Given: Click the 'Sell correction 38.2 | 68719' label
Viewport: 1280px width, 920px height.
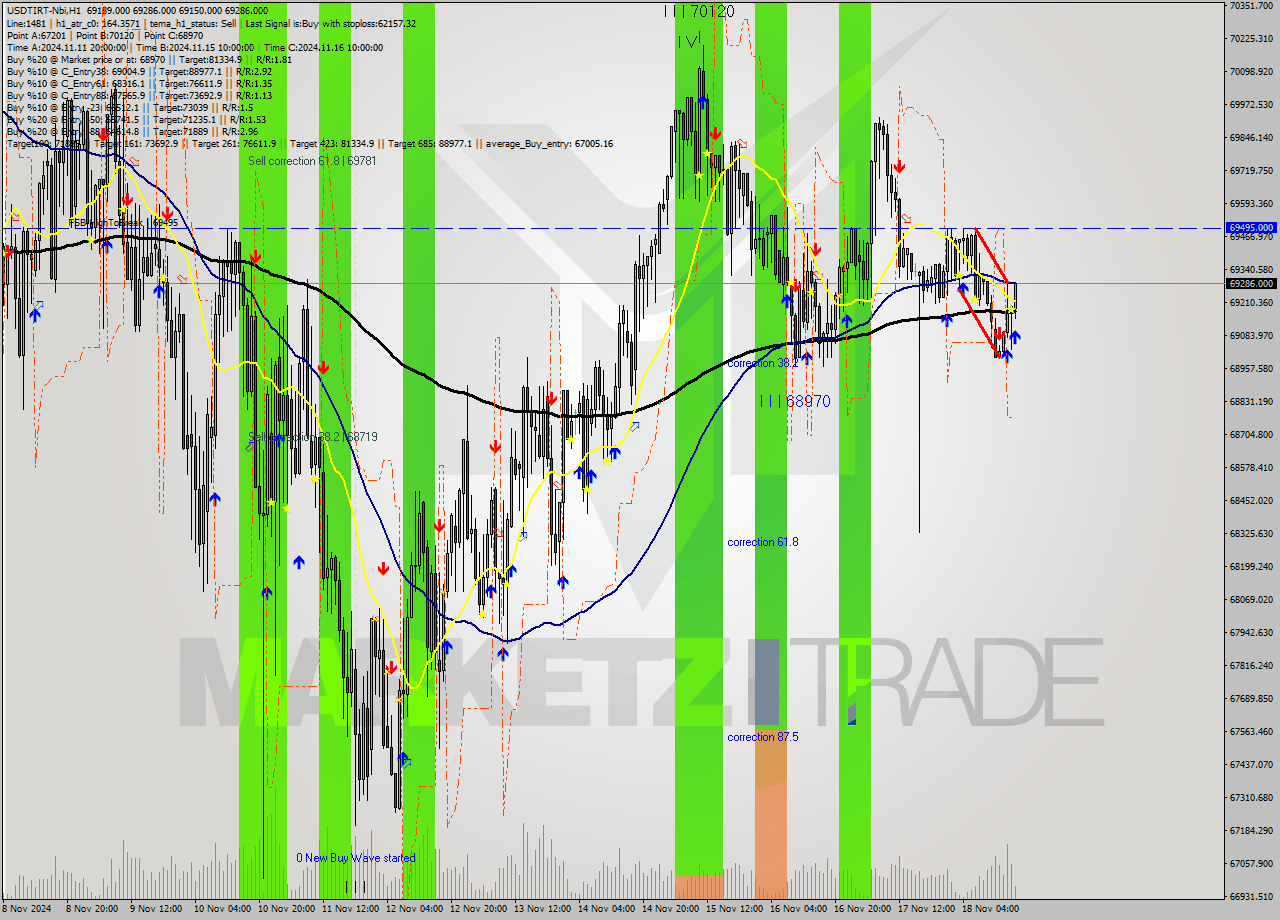Looking at the screenshot, I should coord(312,437).
